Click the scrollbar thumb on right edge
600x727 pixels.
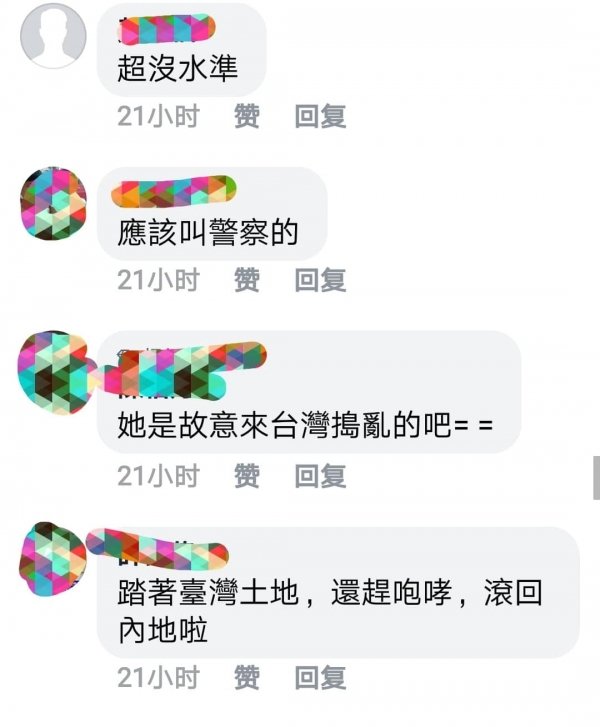[x=596, y=478]
